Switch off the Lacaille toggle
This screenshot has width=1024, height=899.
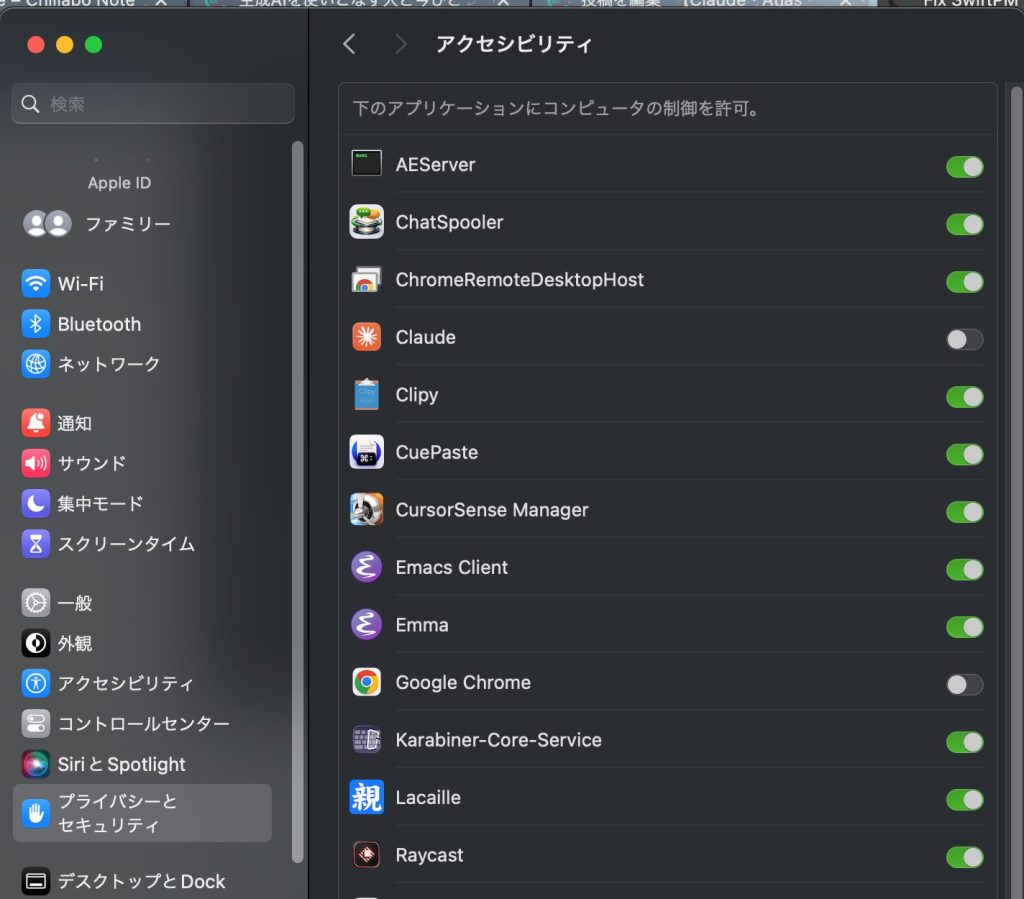click(x=965, y=799)
